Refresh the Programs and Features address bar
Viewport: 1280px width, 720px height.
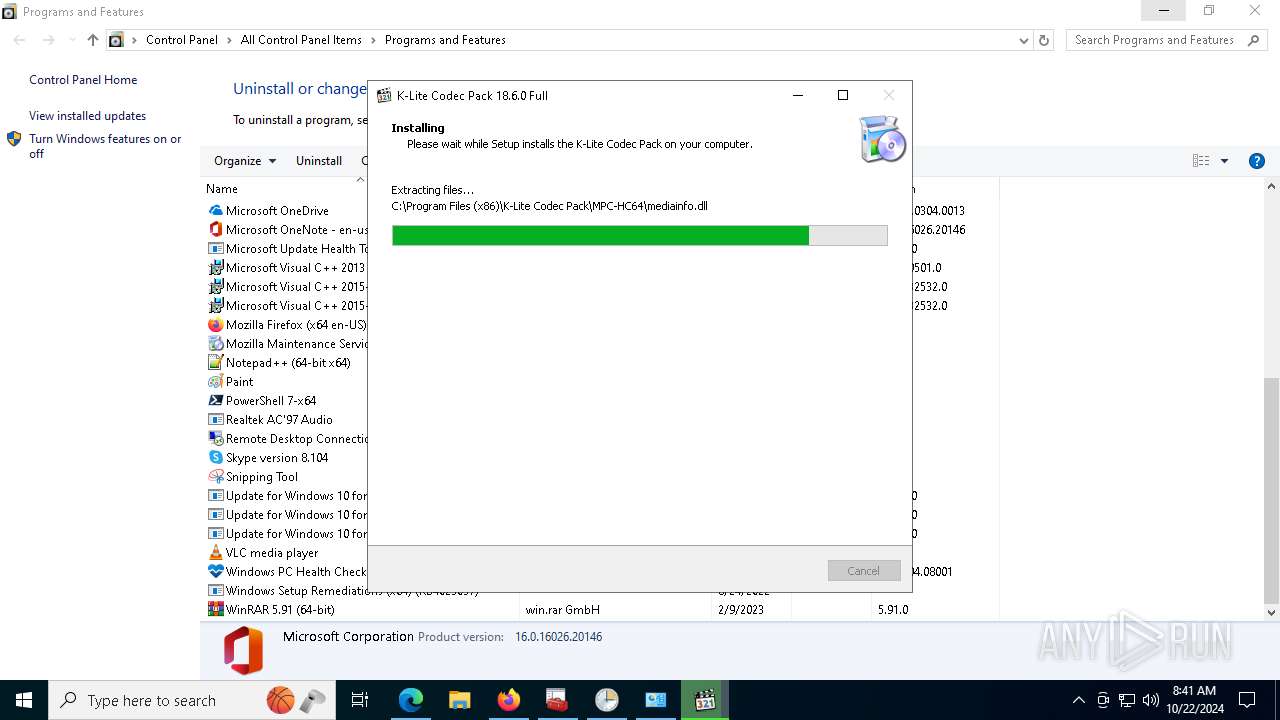(x=1044, y=40)
